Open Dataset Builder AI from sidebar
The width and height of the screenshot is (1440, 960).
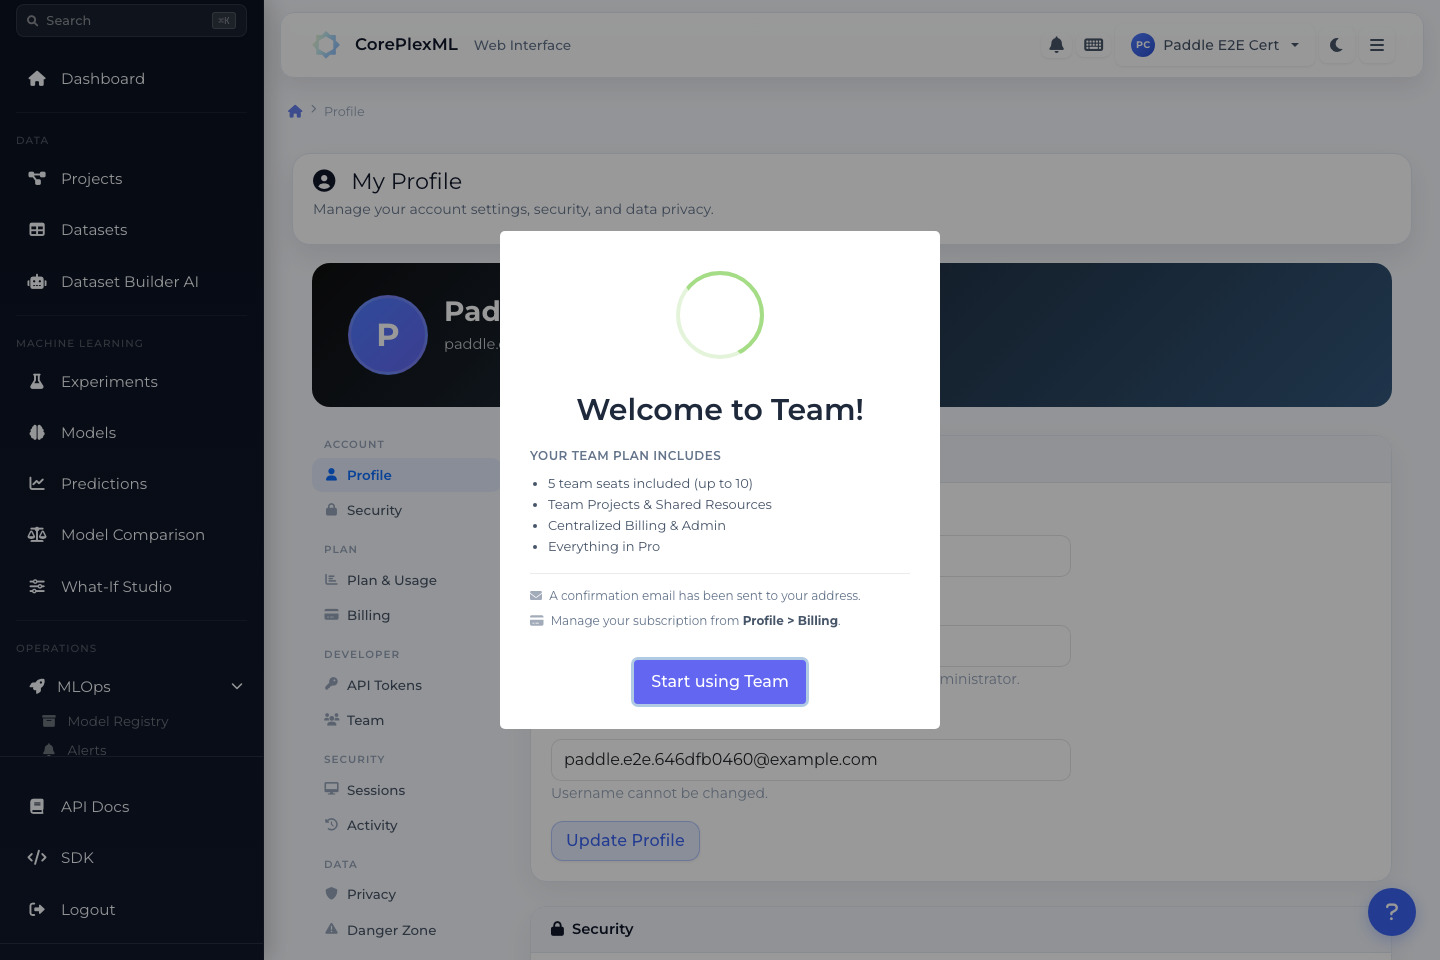click(x=129, y=282)
